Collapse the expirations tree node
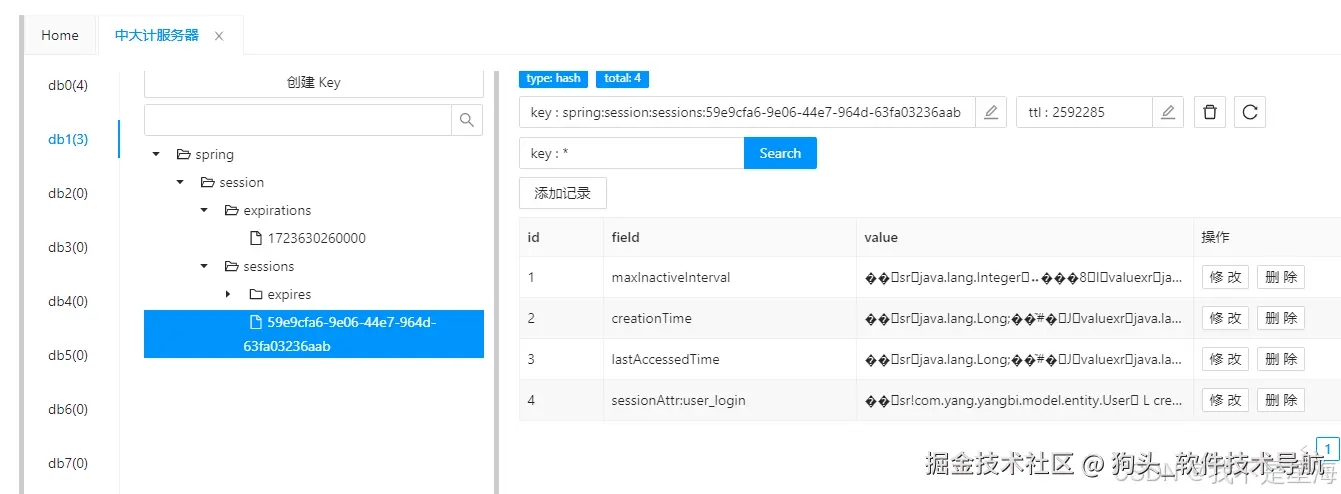The width and height of the screenshot is (1341, 494). coord(204,211)
